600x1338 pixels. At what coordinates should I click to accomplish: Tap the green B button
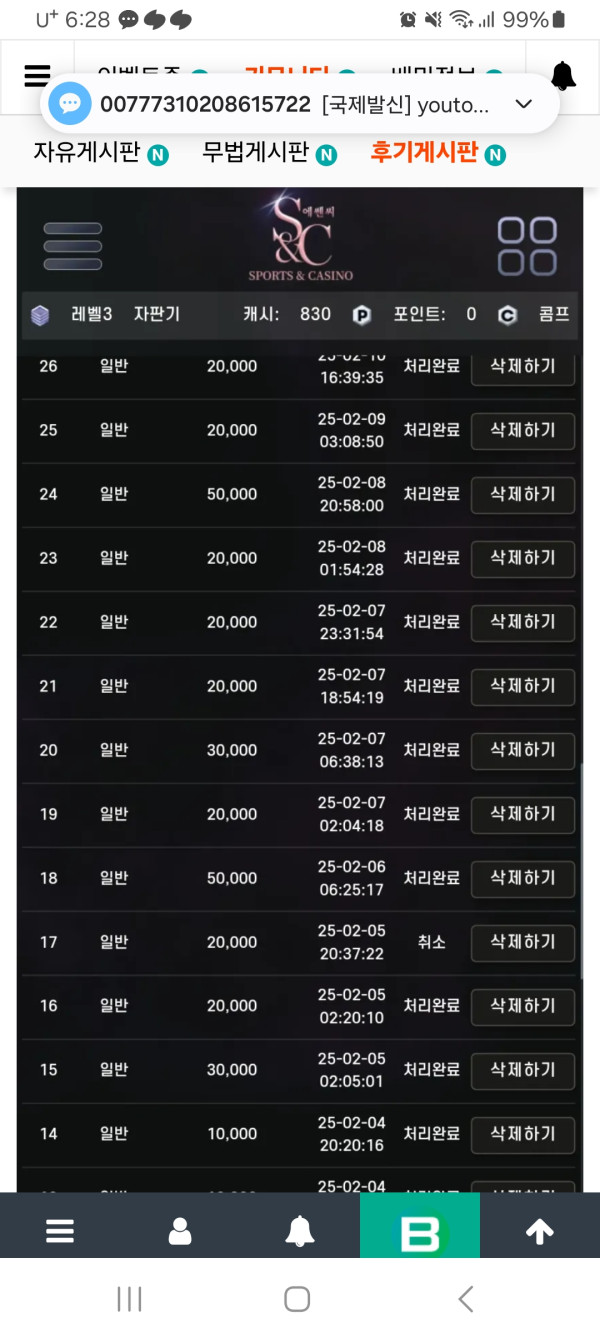[420, 1225]
